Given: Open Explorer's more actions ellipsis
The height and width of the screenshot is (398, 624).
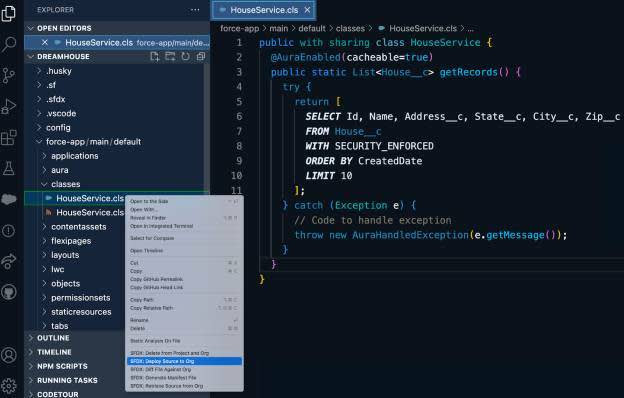Looking at the screenshot, I should tap(195, 10).
